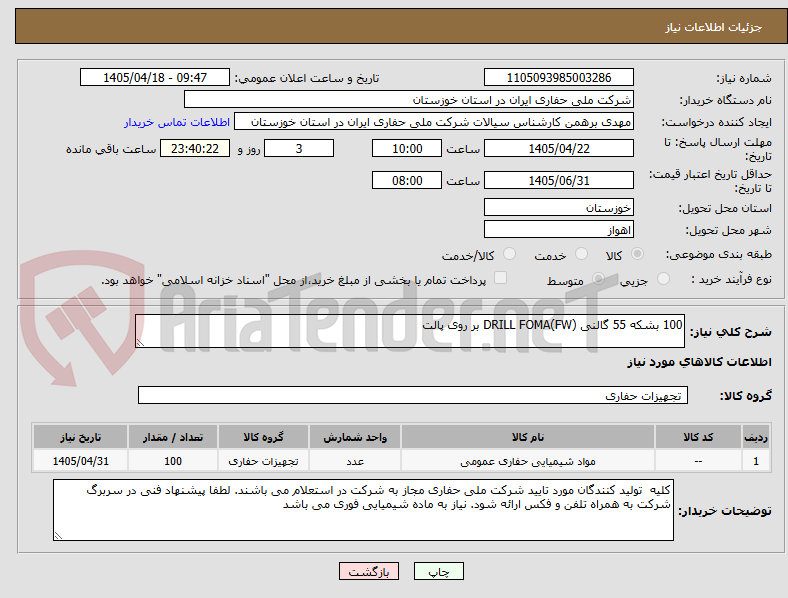Select the خدمت radio button

click(581, 254)
